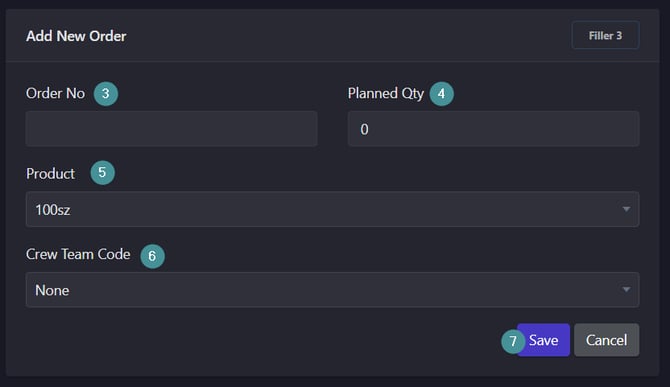Select the number 5 badge next to Product

103,173
